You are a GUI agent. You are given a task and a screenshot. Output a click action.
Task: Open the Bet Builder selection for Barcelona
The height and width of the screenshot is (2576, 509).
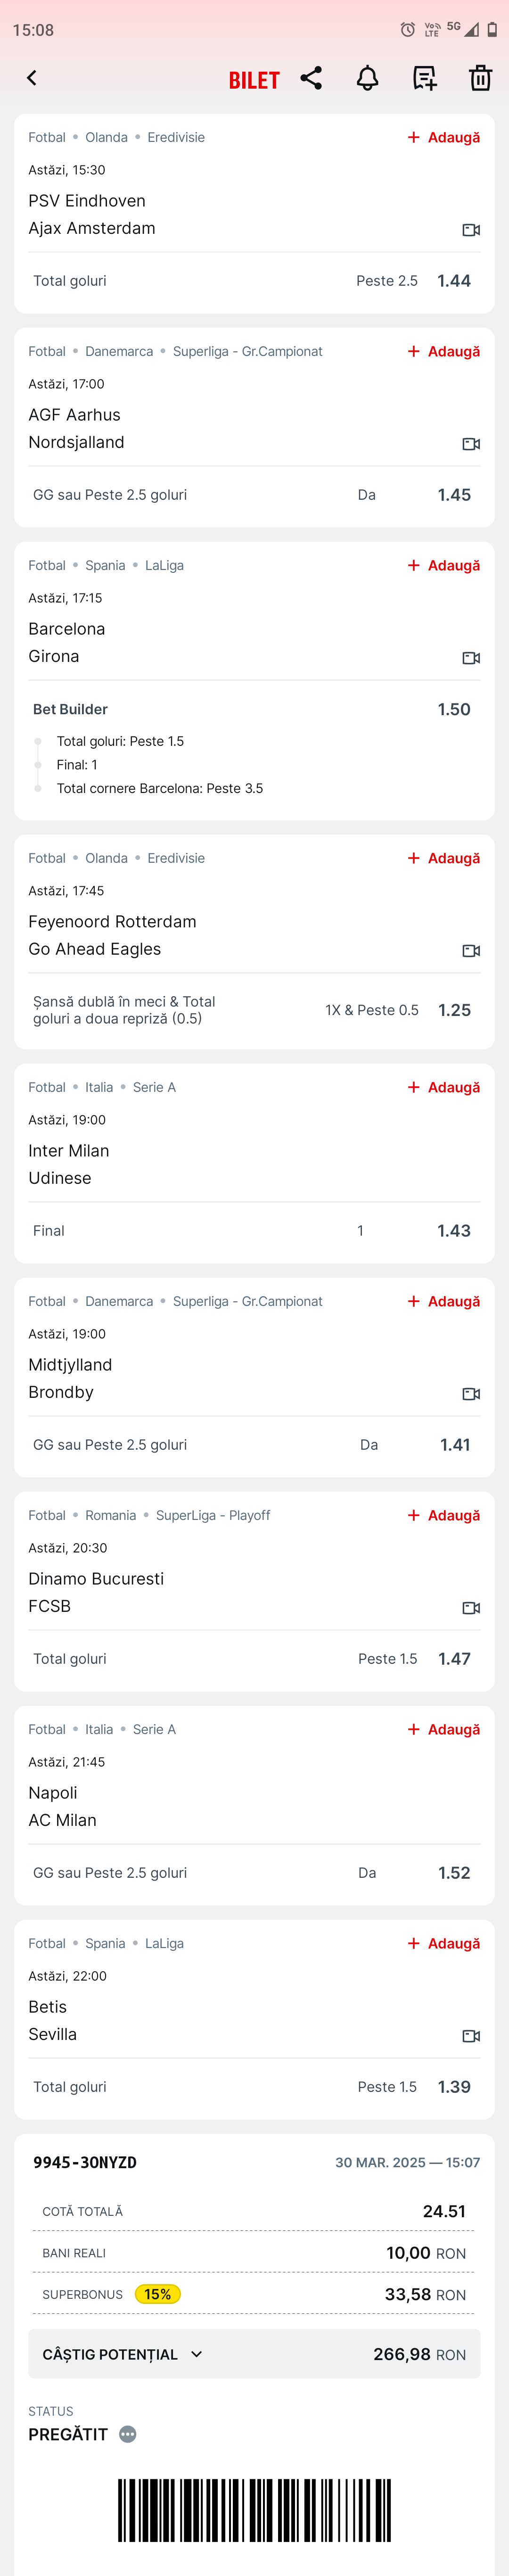pyautogui.click(x=254, y=709)
